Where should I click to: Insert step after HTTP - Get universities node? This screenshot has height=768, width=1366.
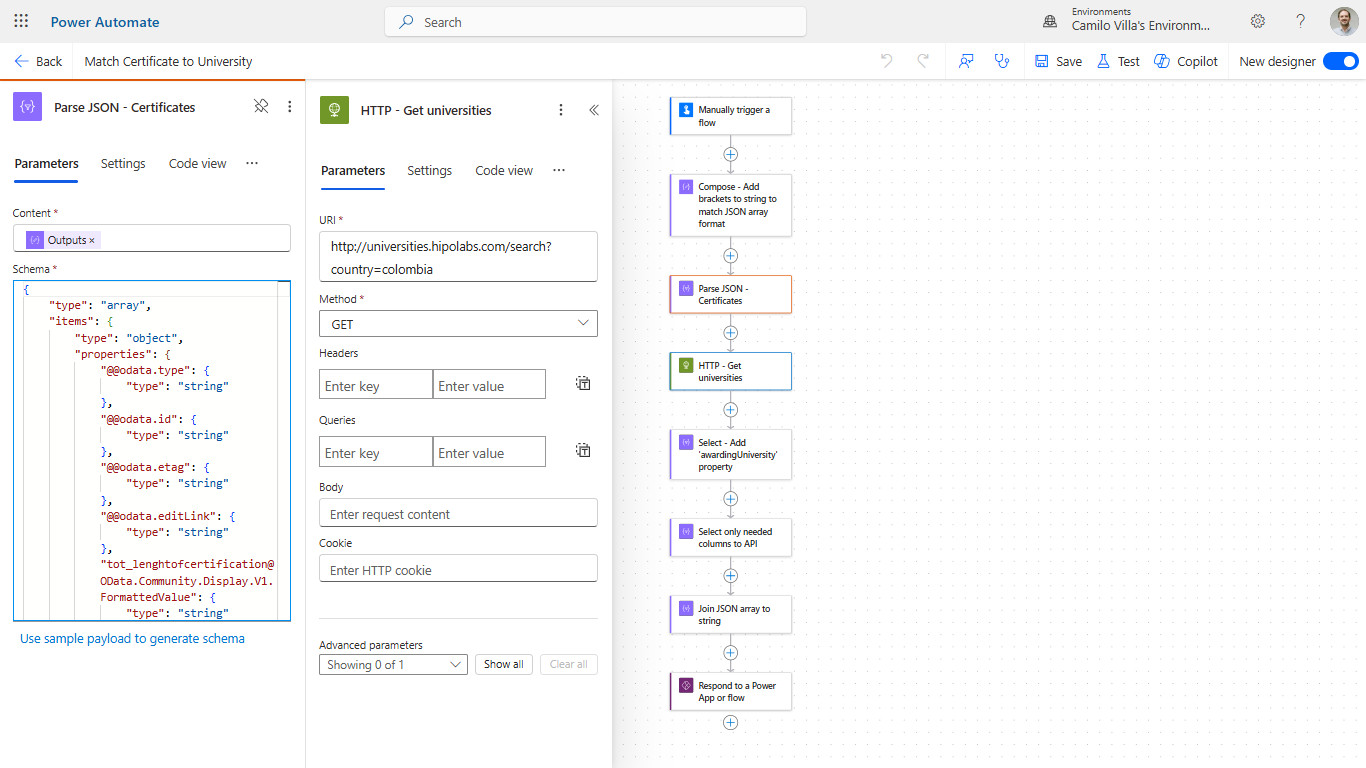(730, 410)
